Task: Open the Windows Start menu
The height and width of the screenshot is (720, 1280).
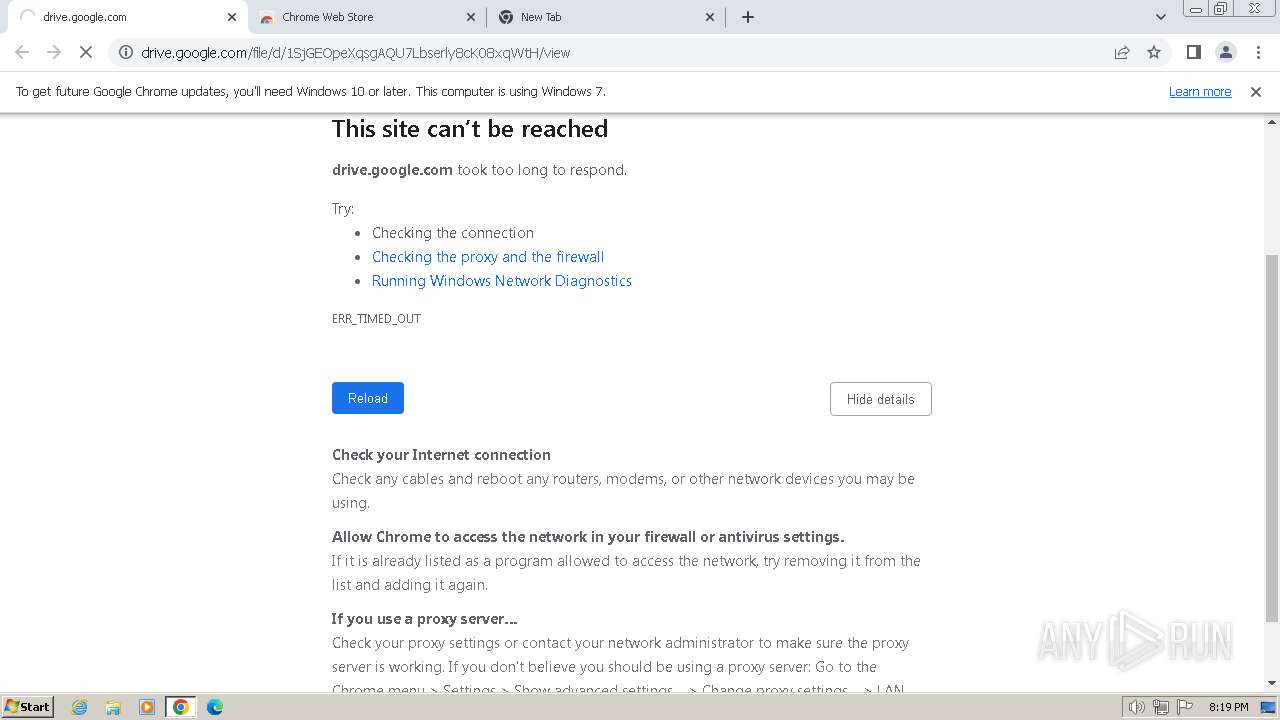Action: coord(28,707)
